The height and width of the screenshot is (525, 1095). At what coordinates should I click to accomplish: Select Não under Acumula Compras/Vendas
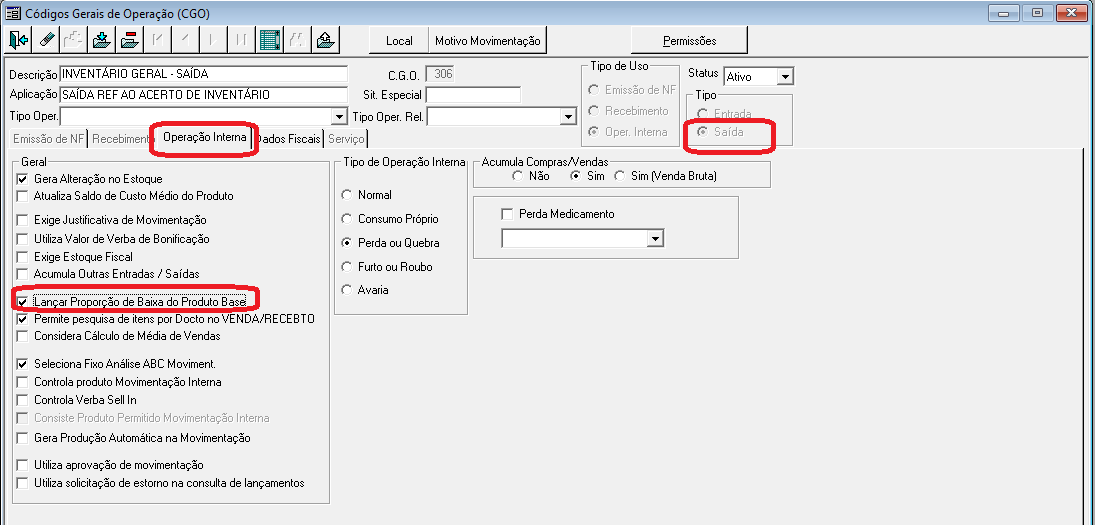pyautogui.click(x=517, y=176)
